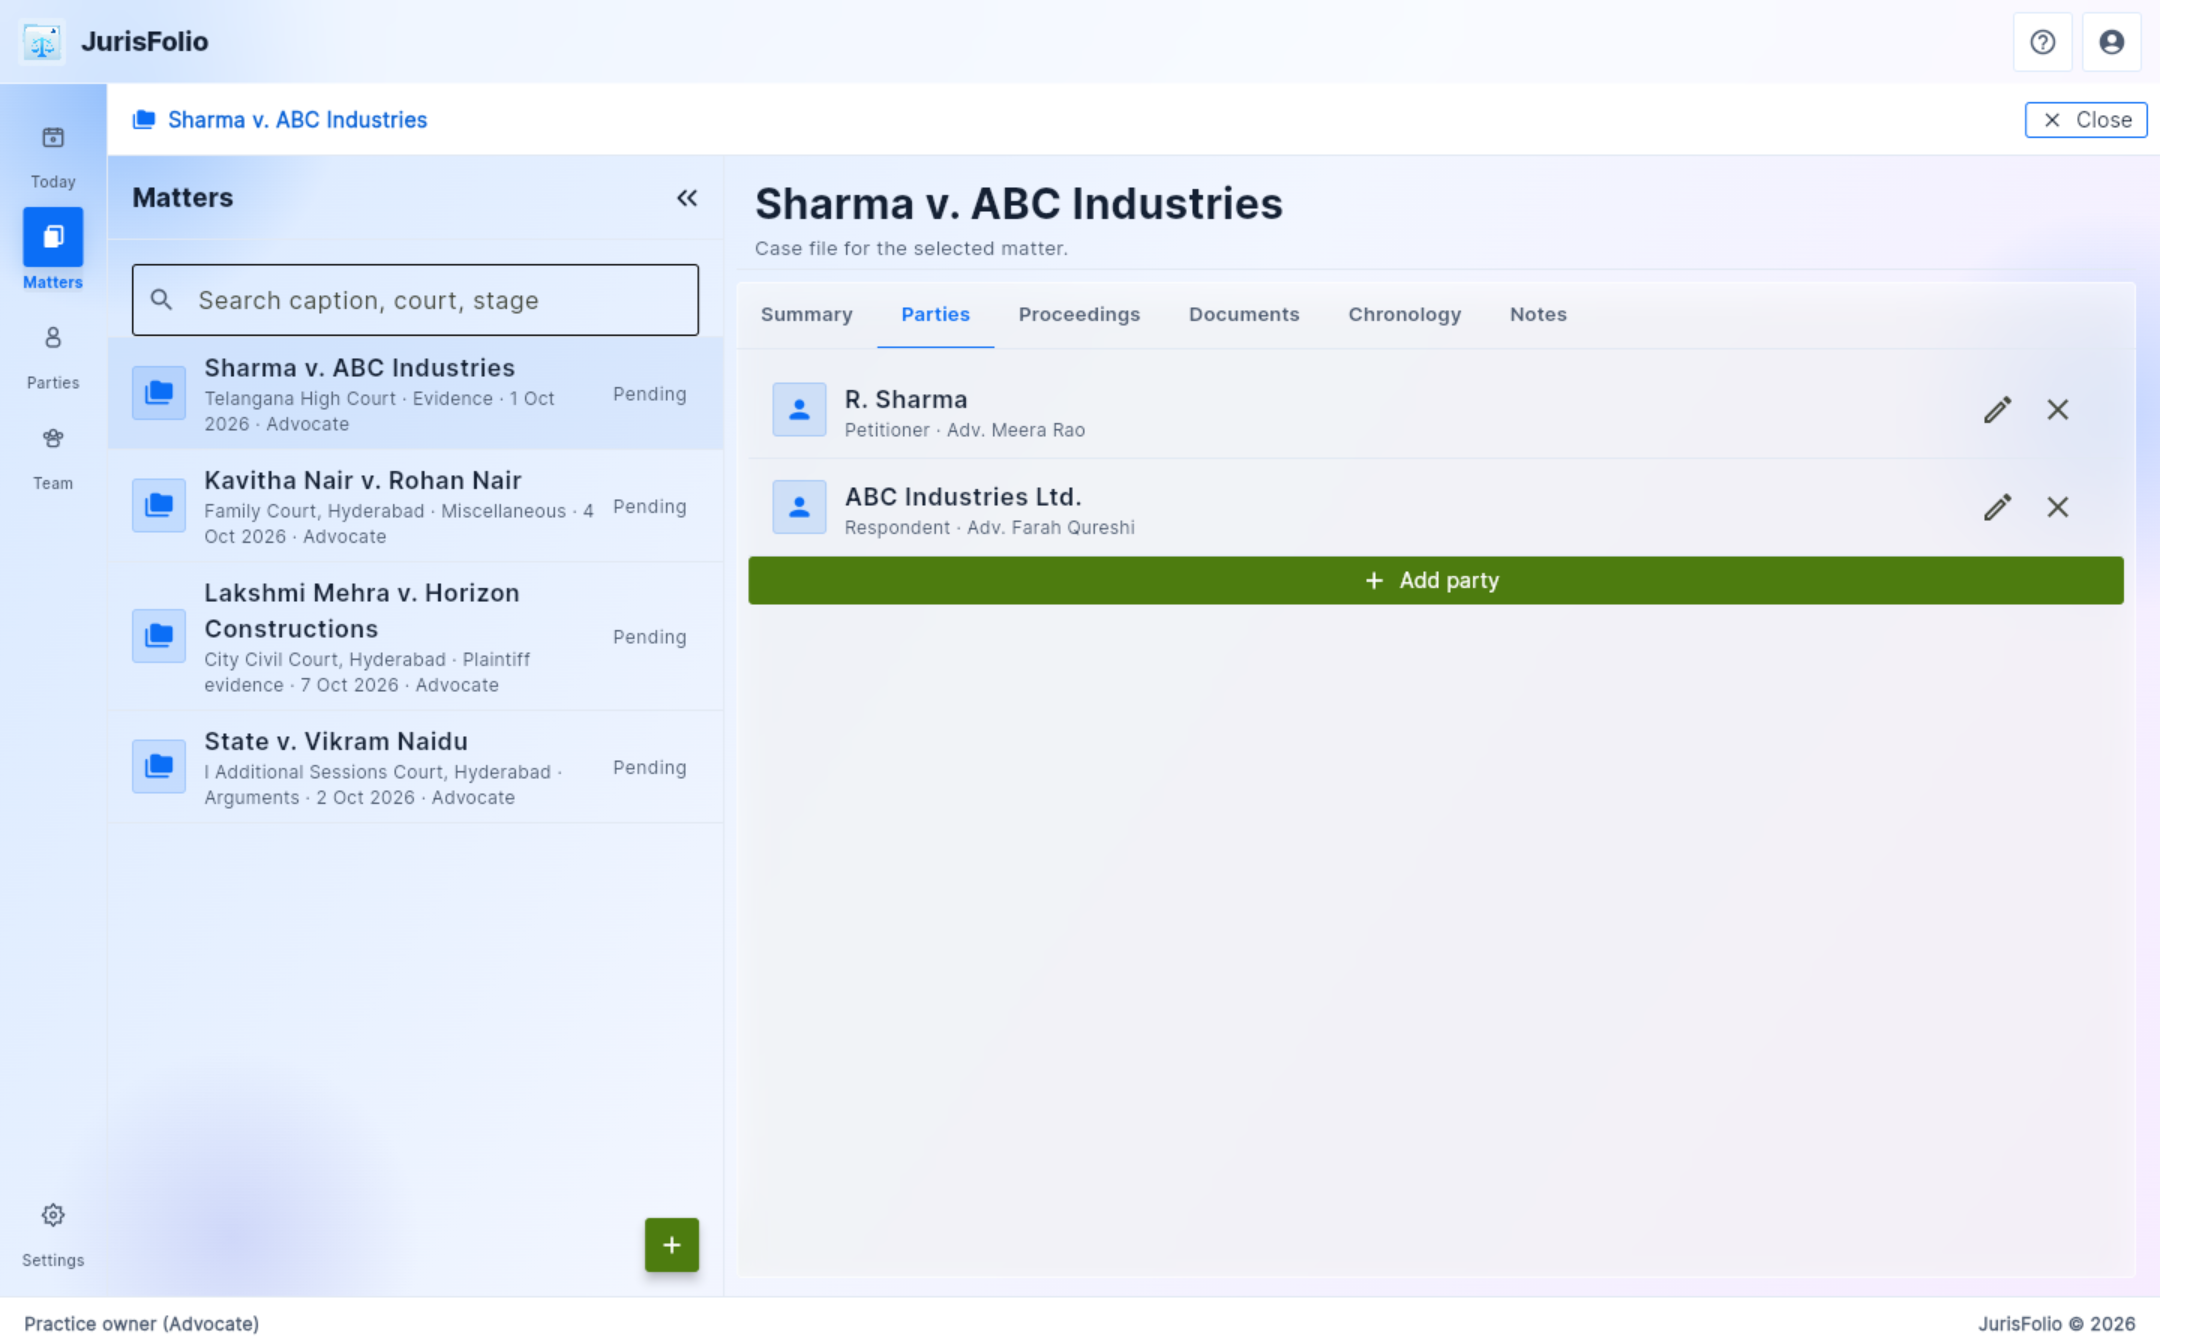The width and height of the screenshot is (2186, 1340).
Task: Click Pending status of Kavitha Nair matter
Action: coord(649,507)
